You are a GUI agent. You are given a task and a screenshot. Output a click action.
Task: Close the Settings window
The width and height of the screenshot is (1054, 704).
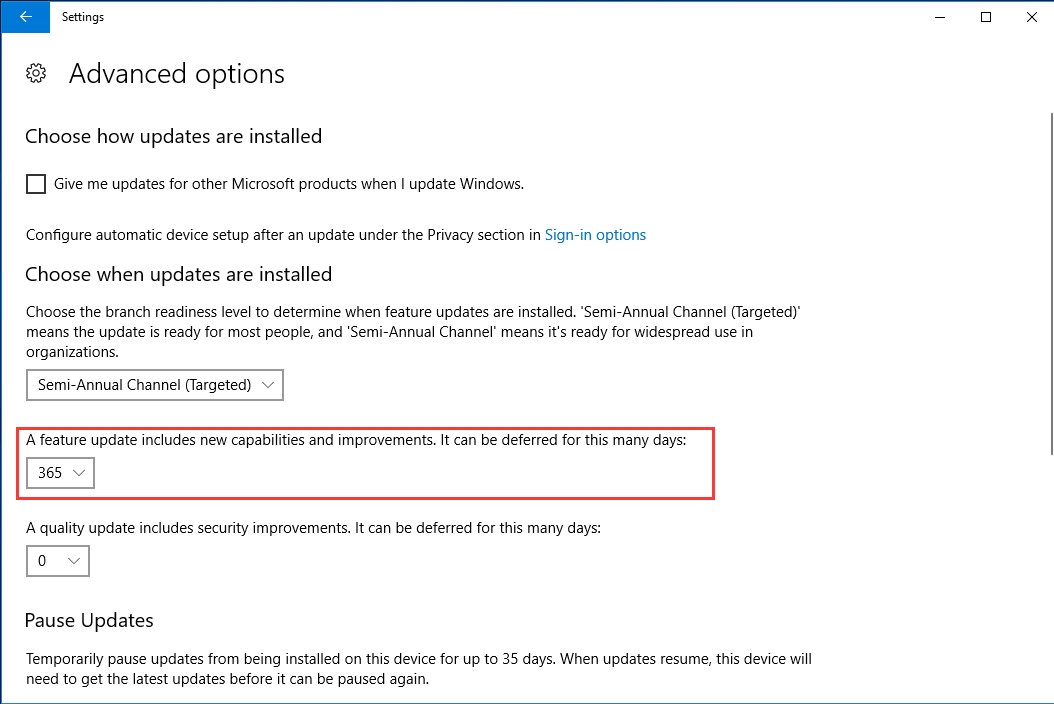(x=1031, y=17)
